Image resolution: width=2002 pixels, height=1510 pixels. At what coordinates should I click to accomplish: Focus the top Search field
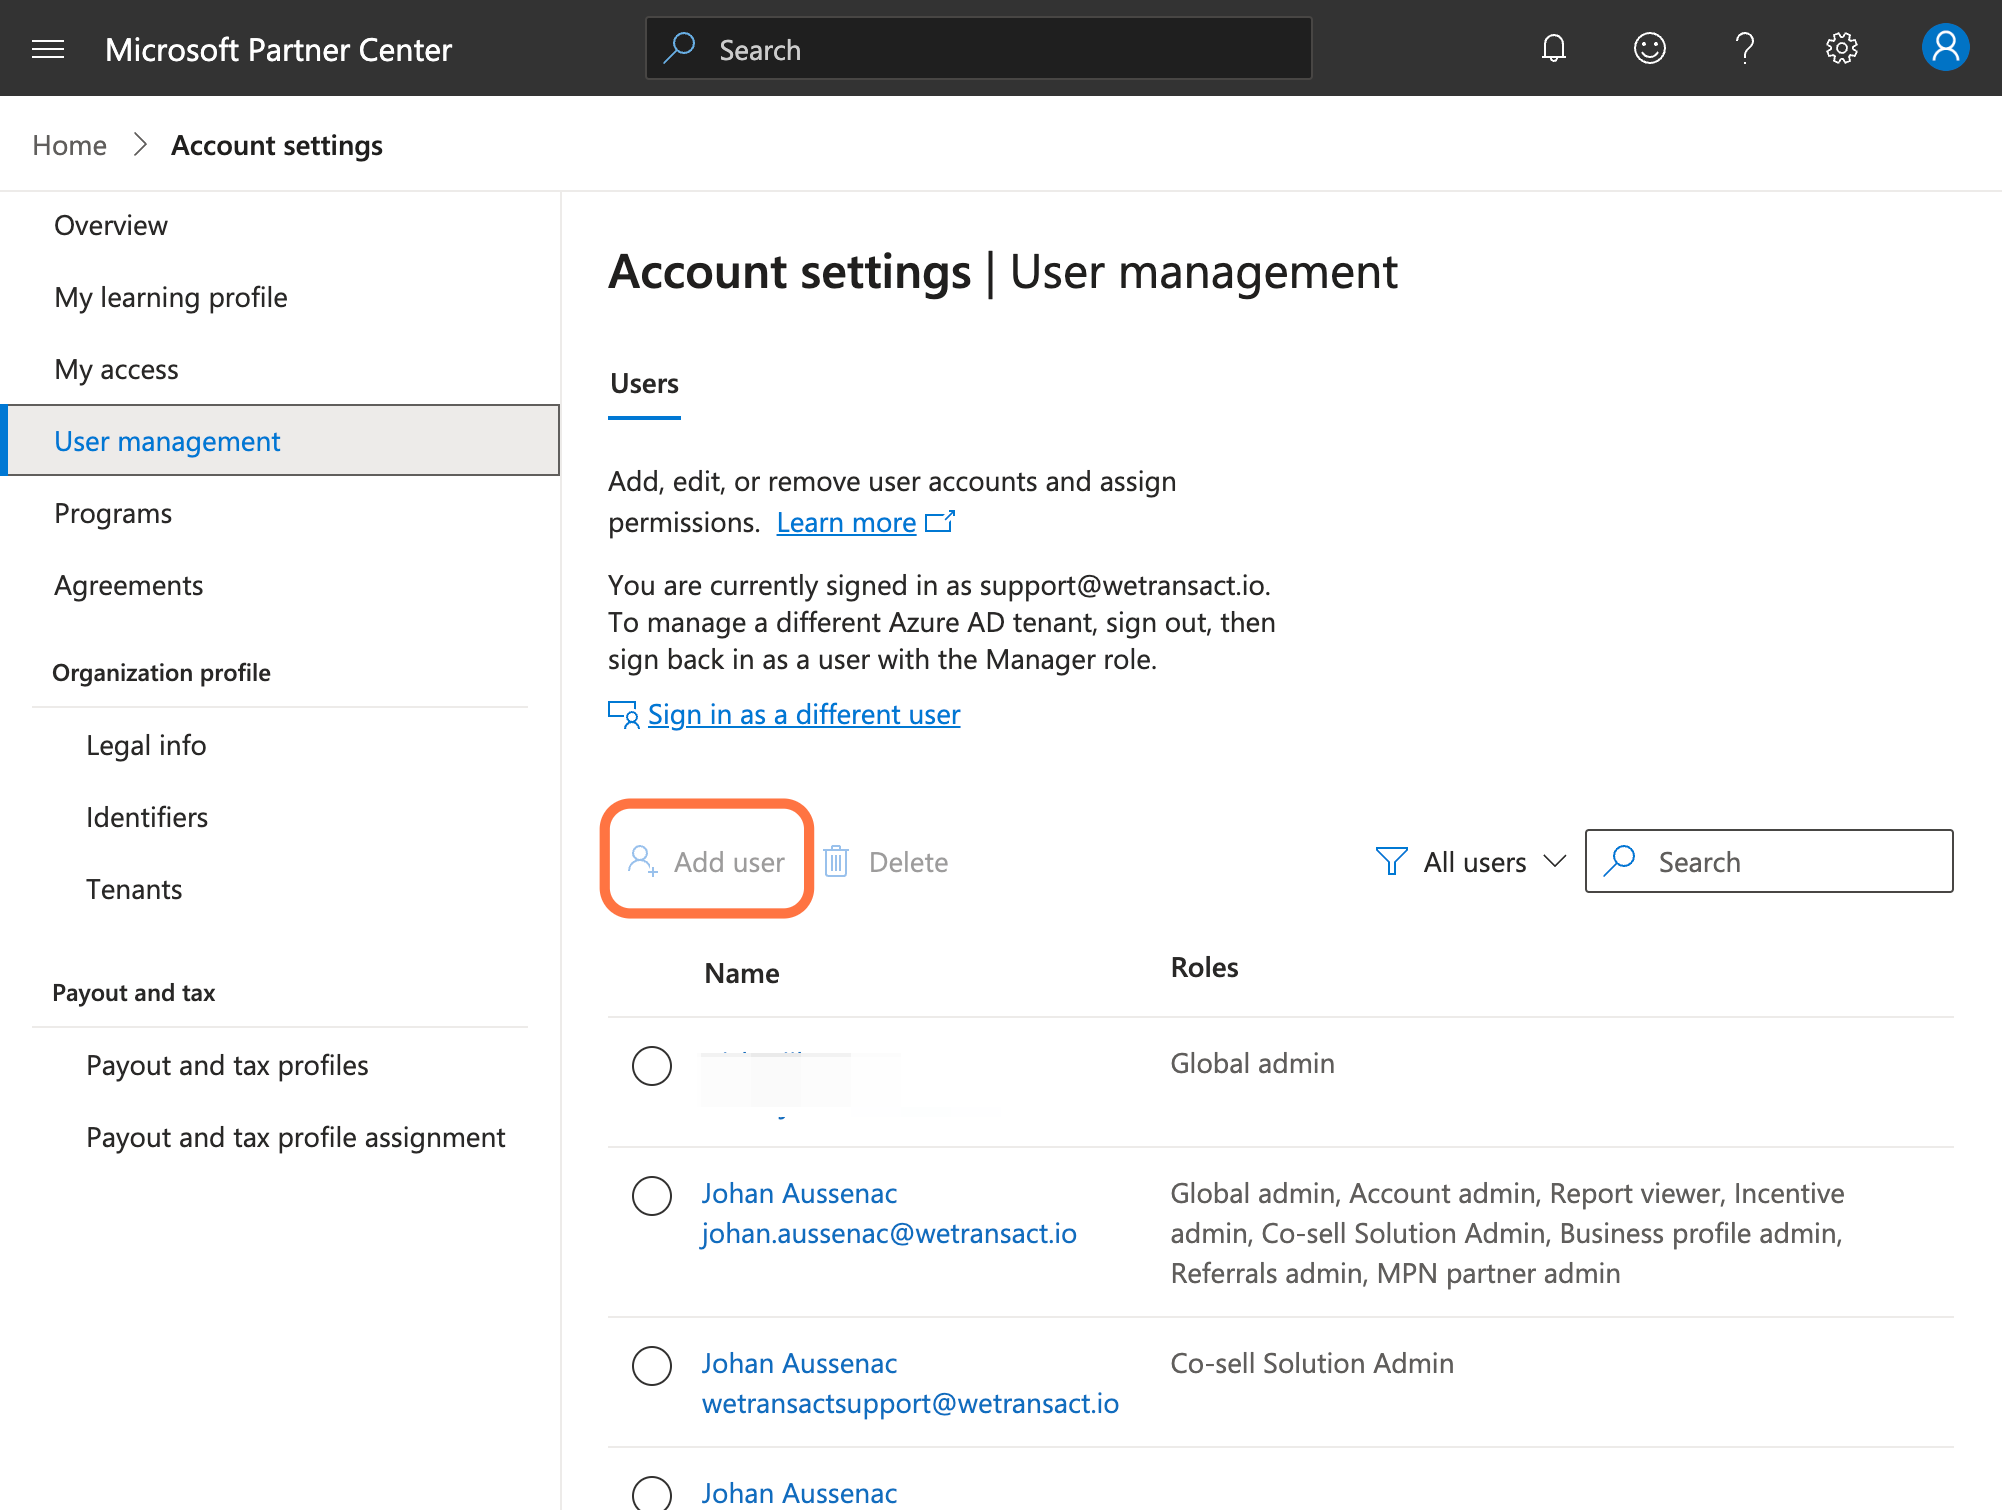click(x=979, y=48)
